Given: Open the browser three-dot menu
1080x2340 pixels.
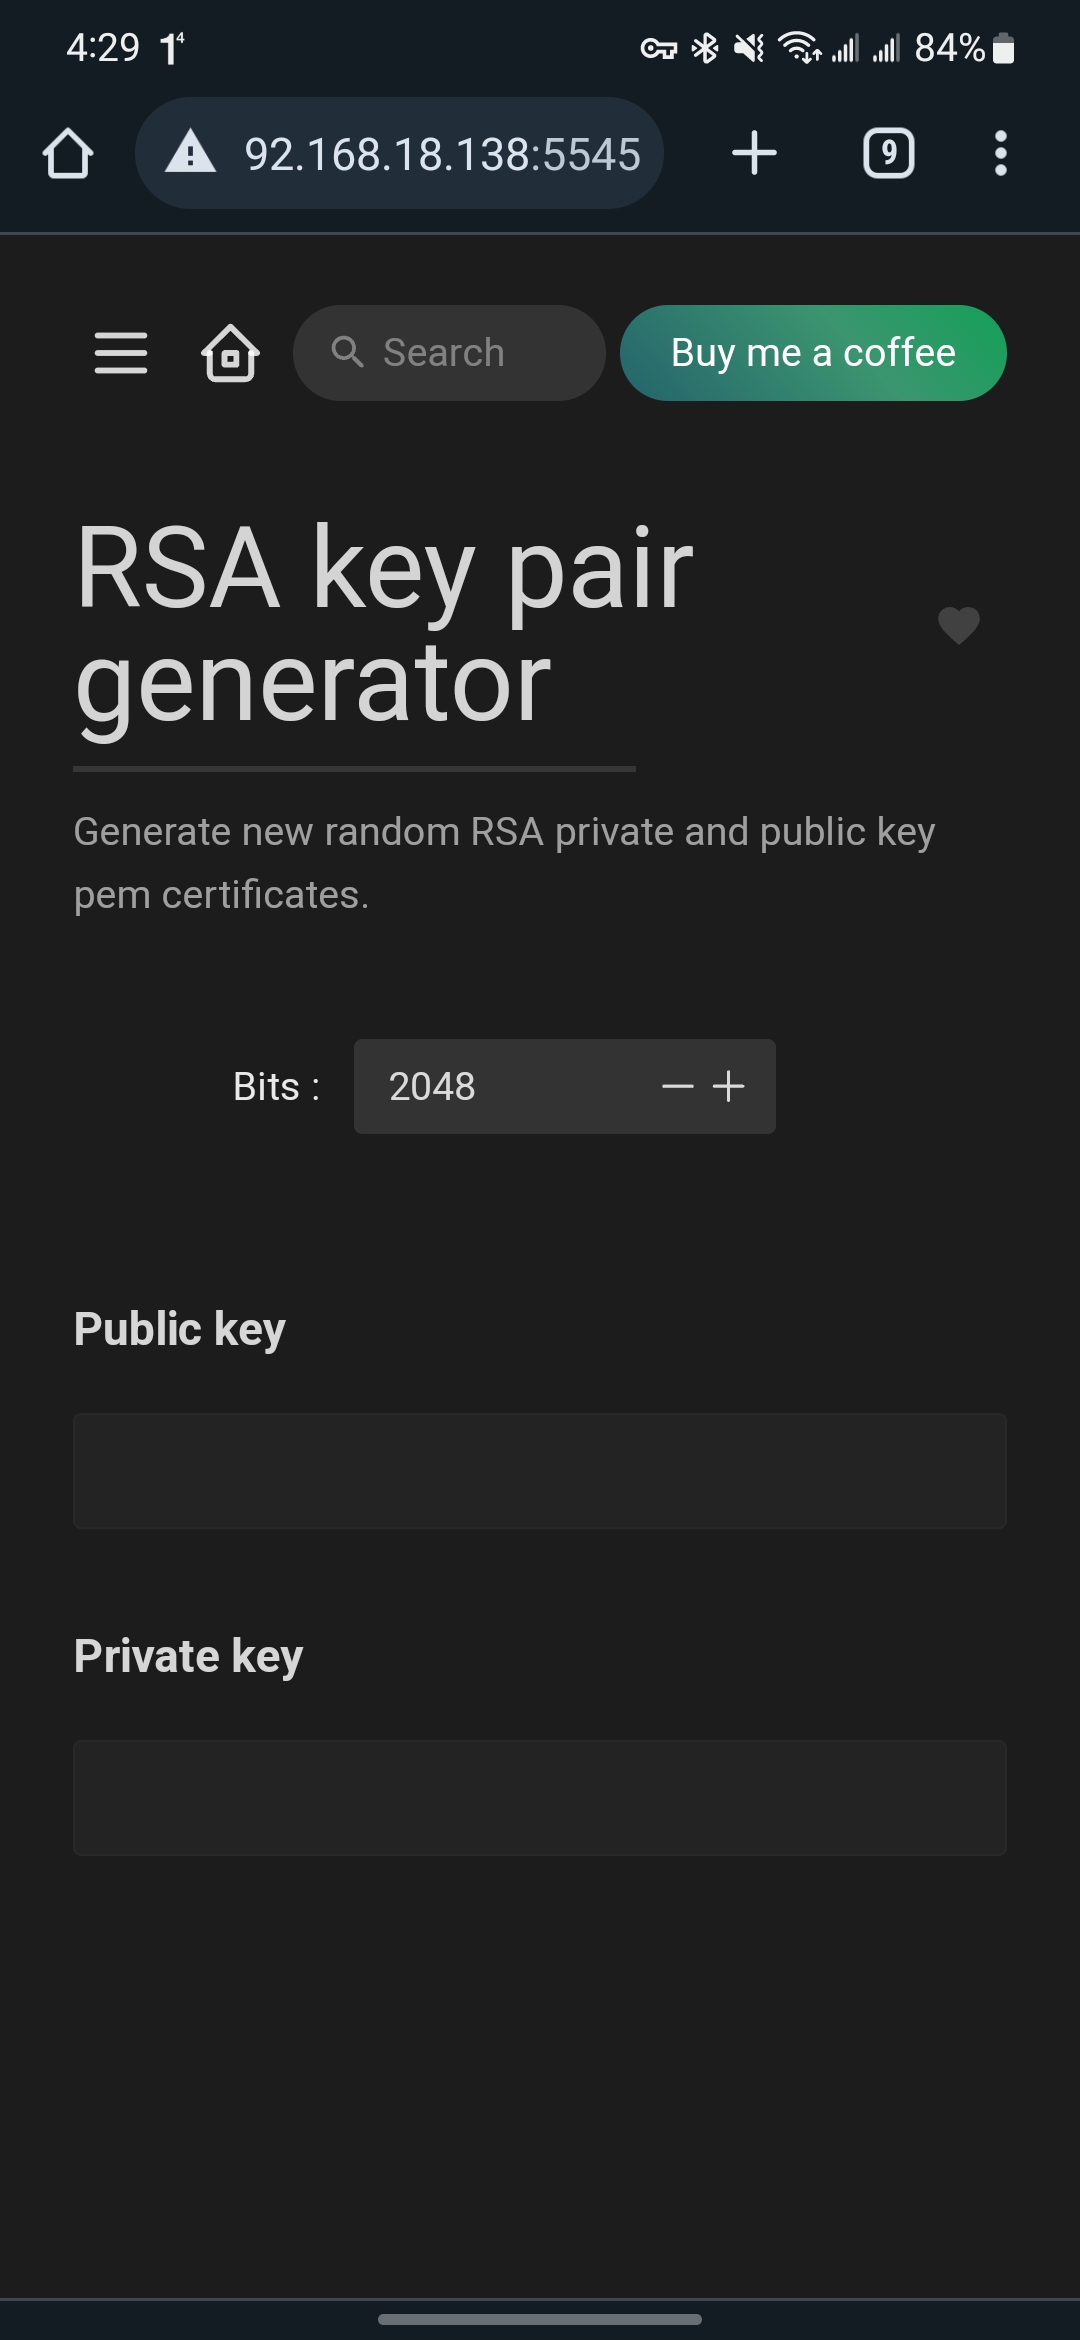Looking at the screenshot, I should point(1000,153).
